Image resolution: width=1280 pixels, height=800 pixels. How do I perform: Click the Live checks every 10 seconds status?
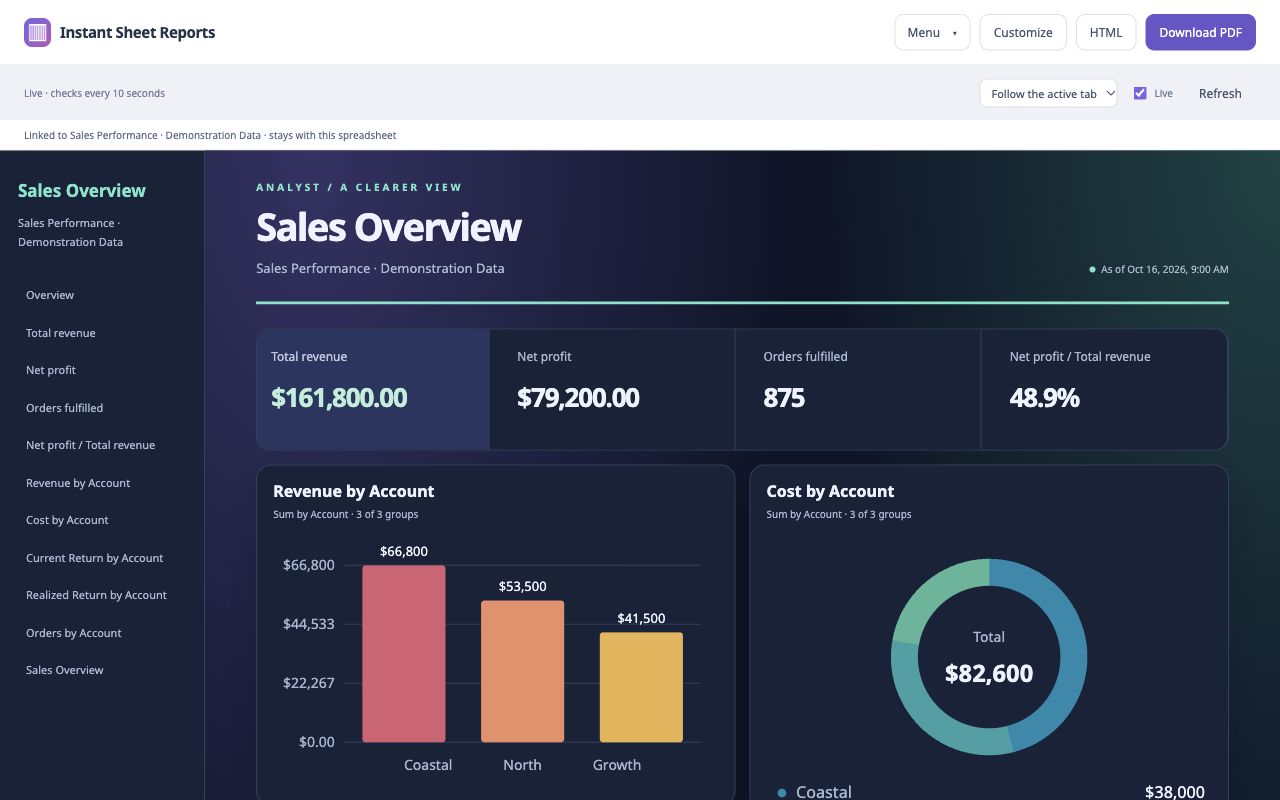[94, 93]
